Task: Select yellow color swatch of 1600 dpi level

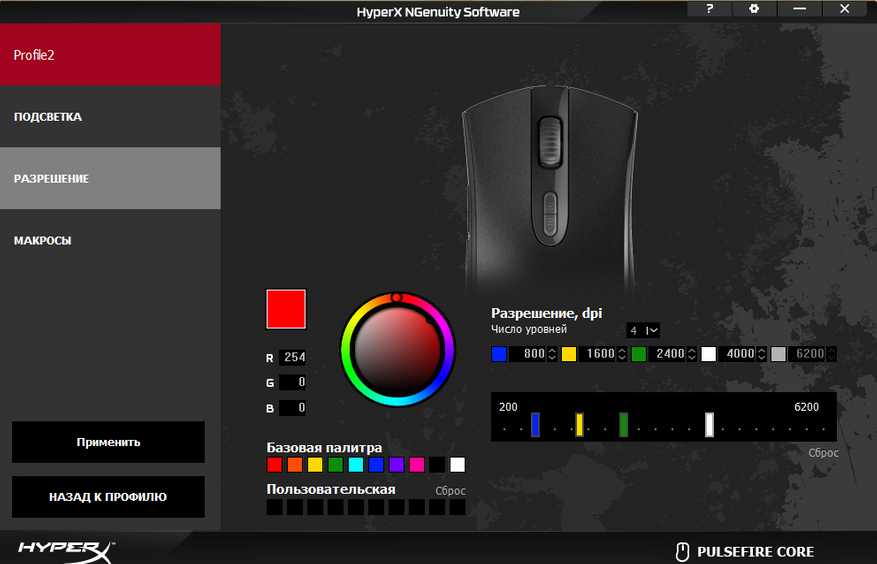Action: click(x=569, y=354)
